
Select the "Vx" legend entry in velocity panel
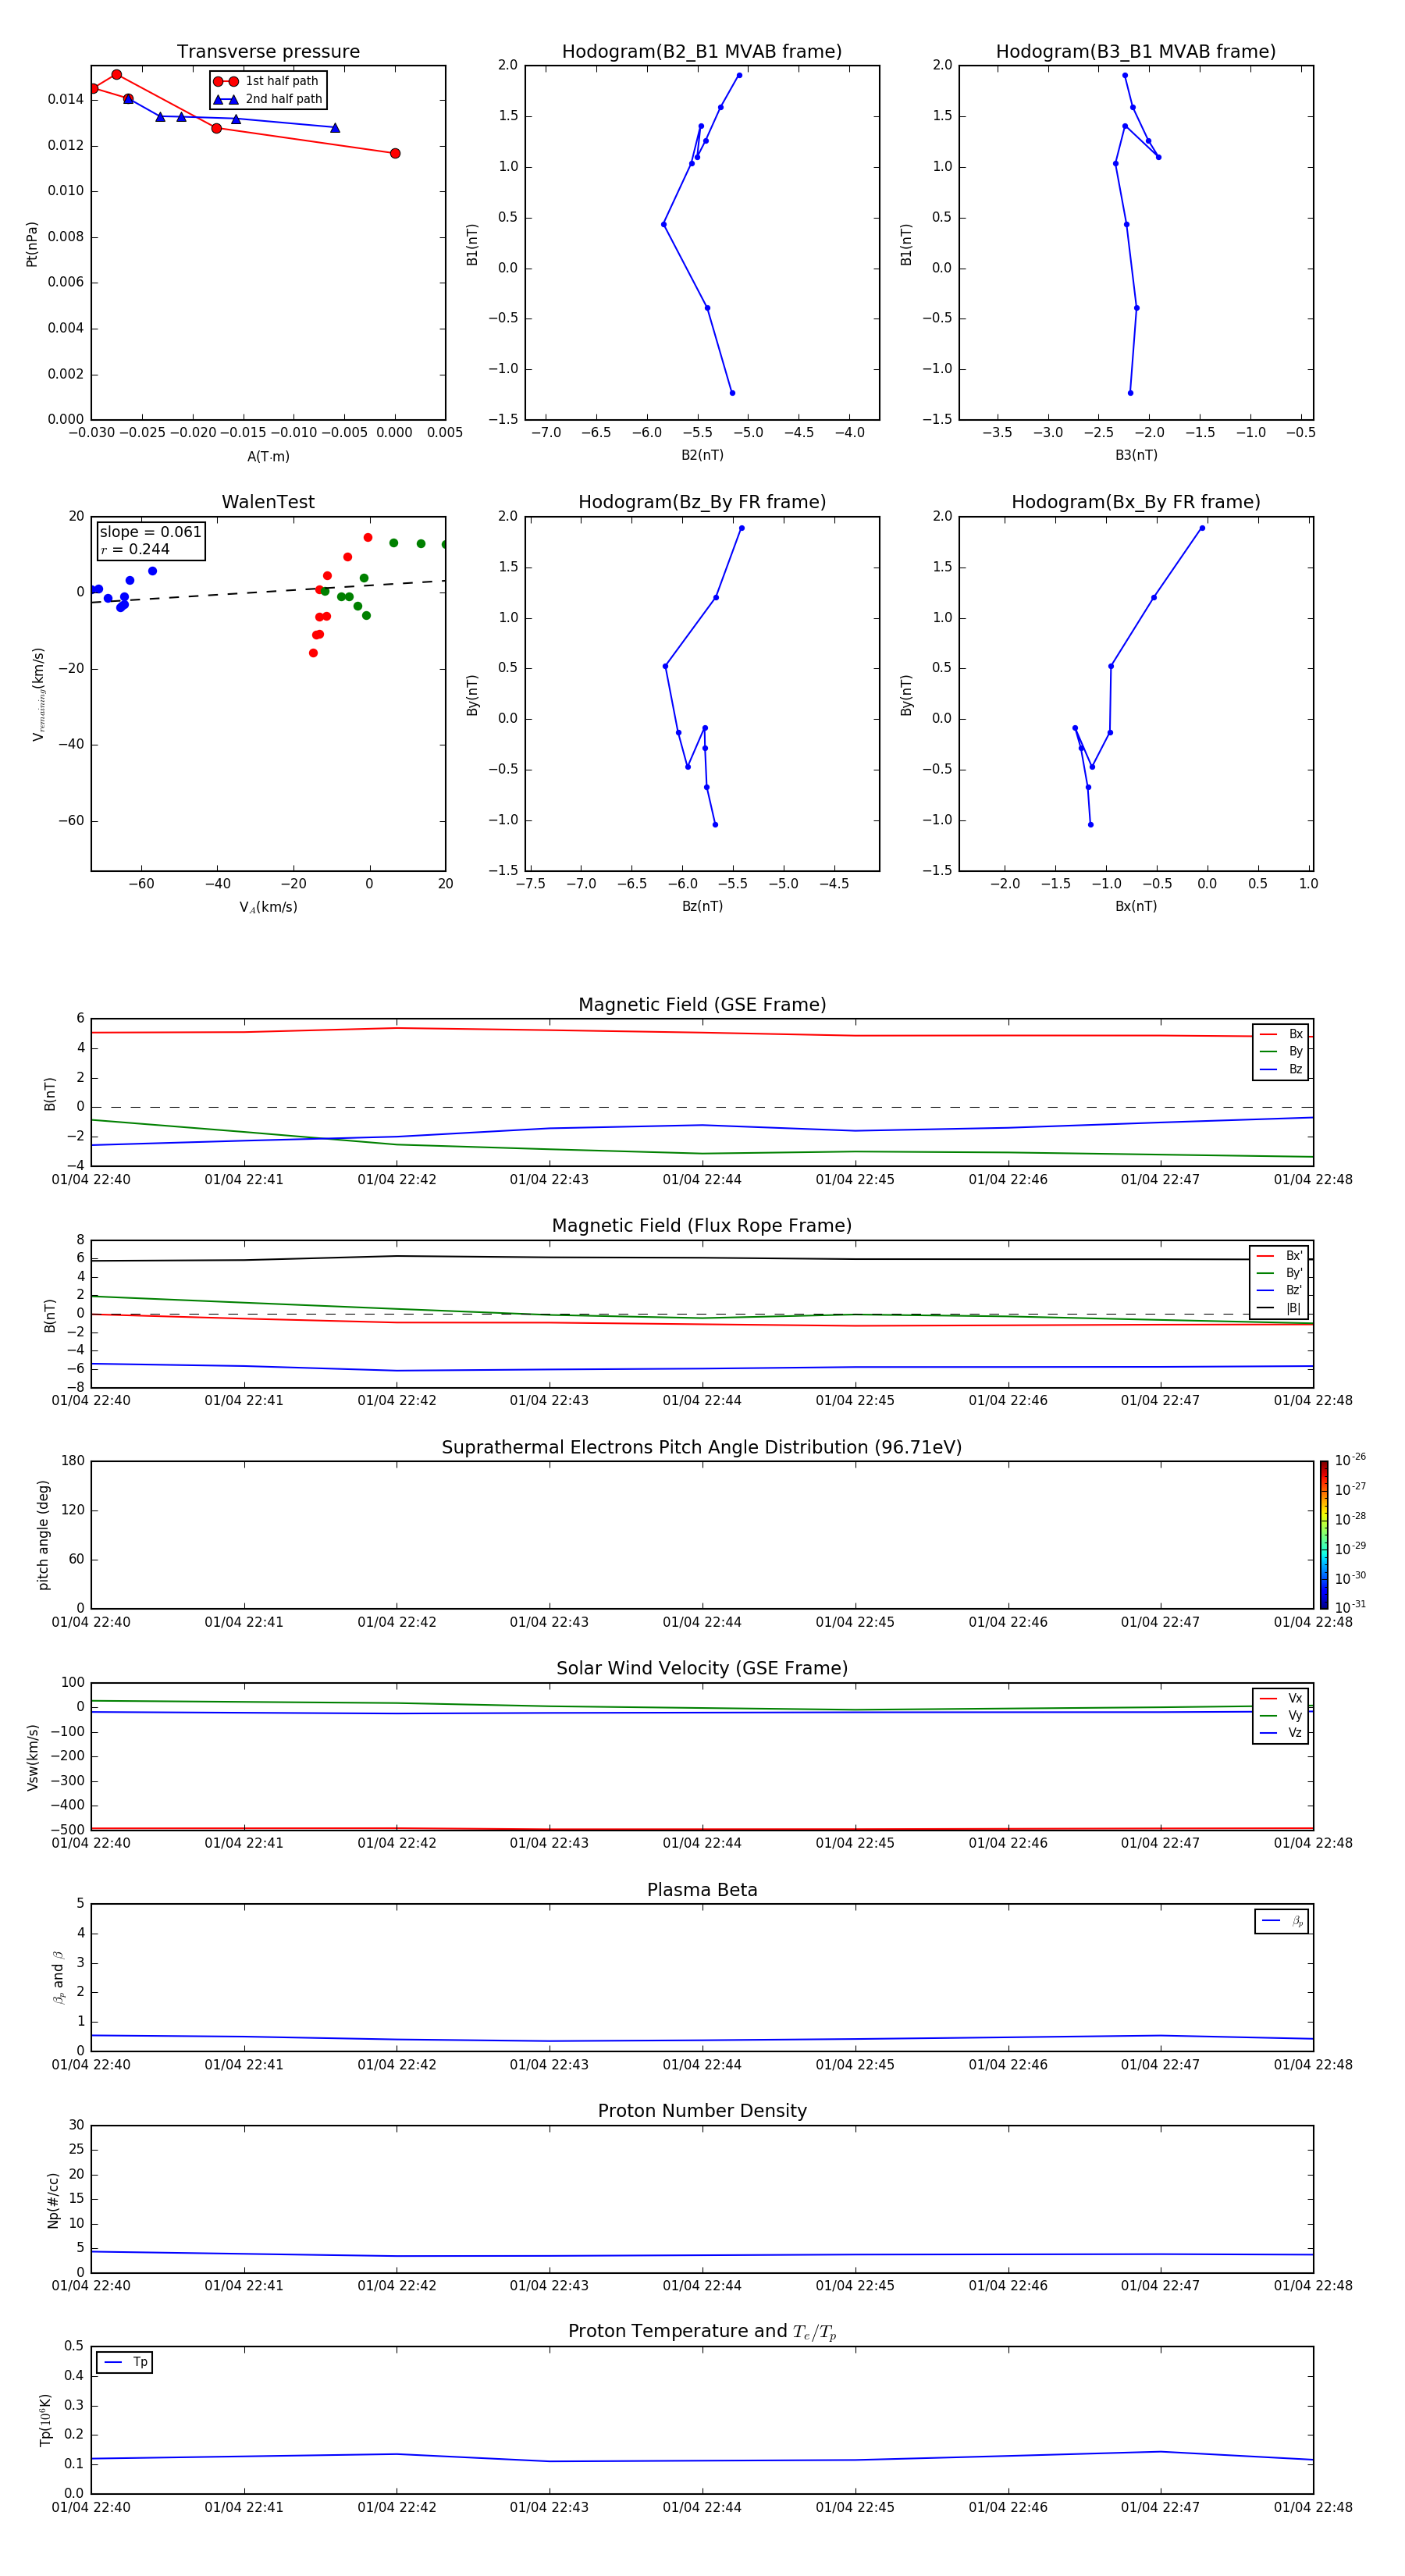(1281, 1699)
